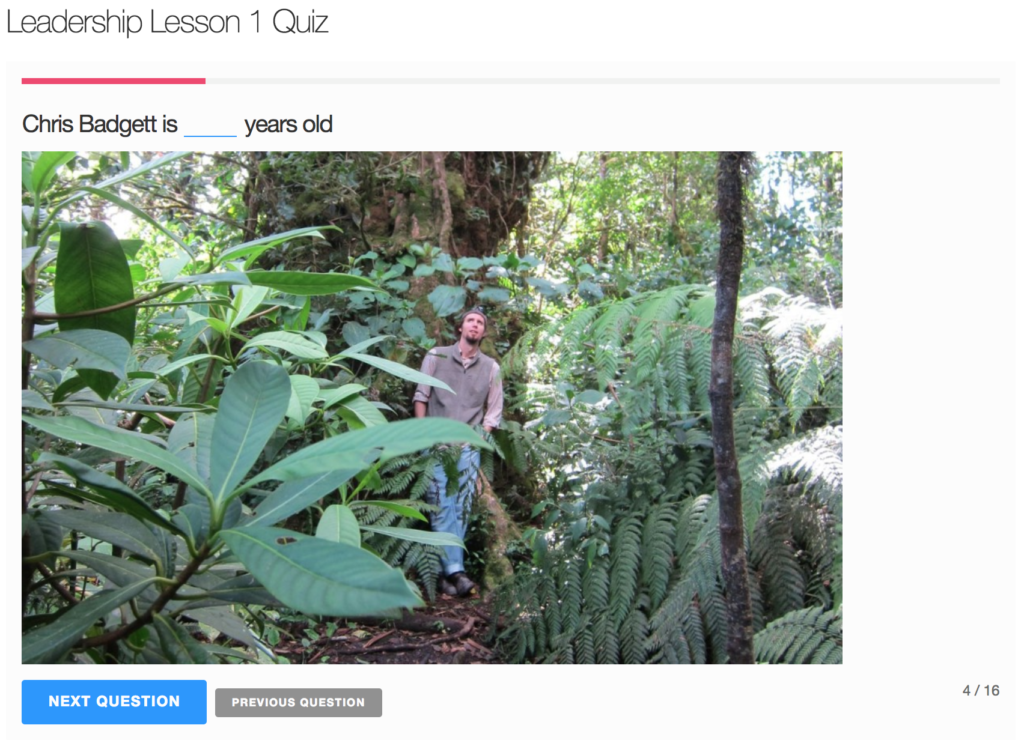Go back with PREVIOUS QUESTION button
The image size is (1024, 746).
pos(298,702)
